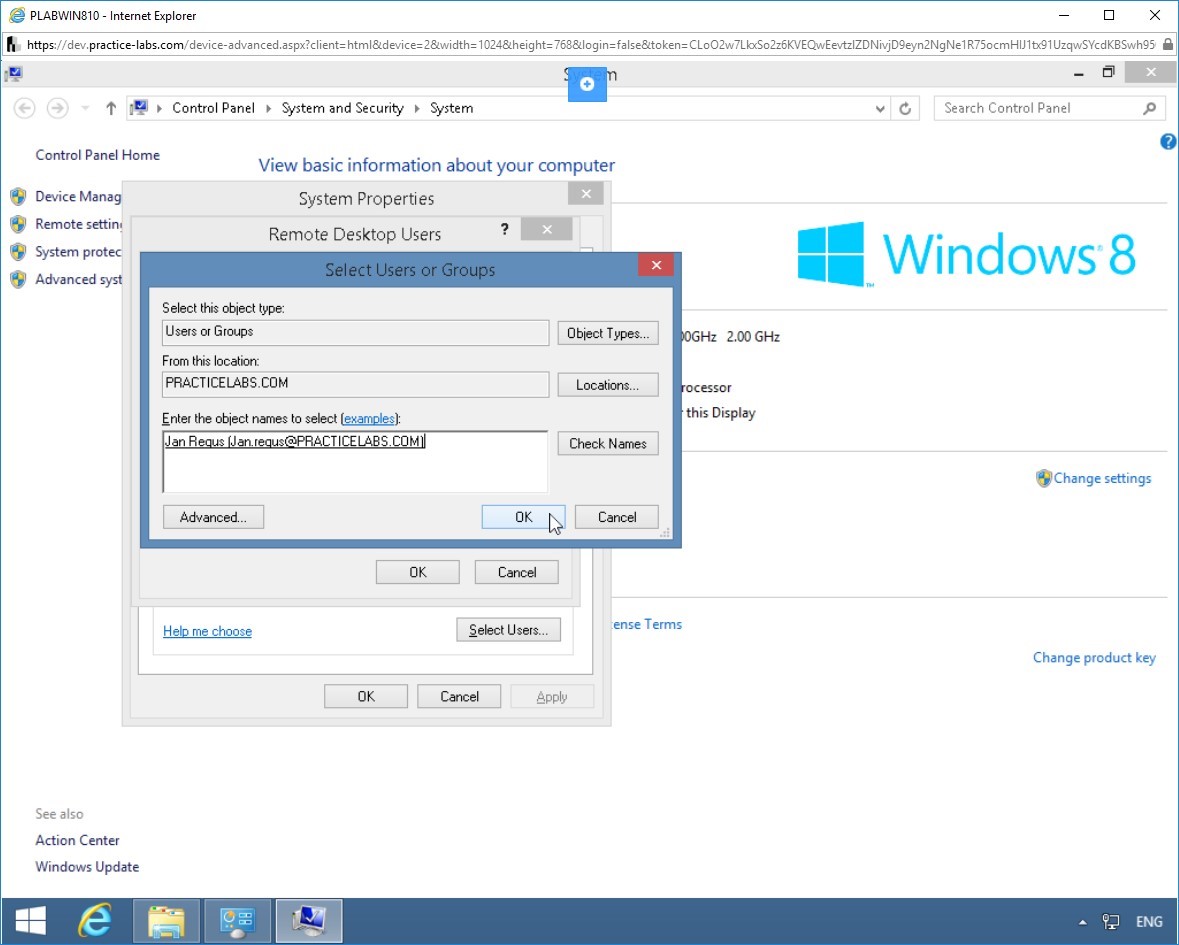Click the shield icon beside Remote settings
The height and width of the screenshot is (945, 1179).
pos(19,224)
